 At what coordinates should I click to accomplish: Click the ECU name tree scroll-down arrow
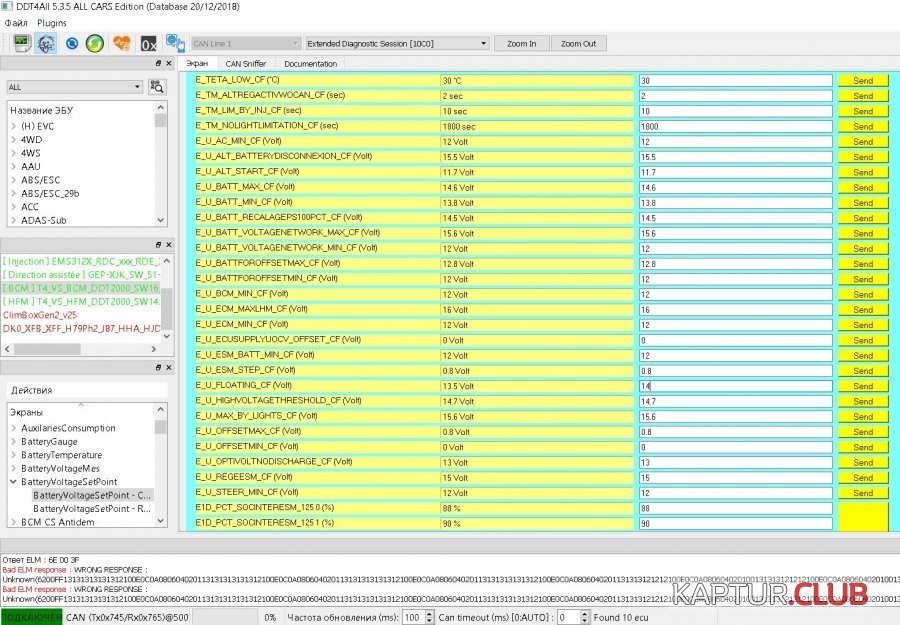(x=161, y=220)
